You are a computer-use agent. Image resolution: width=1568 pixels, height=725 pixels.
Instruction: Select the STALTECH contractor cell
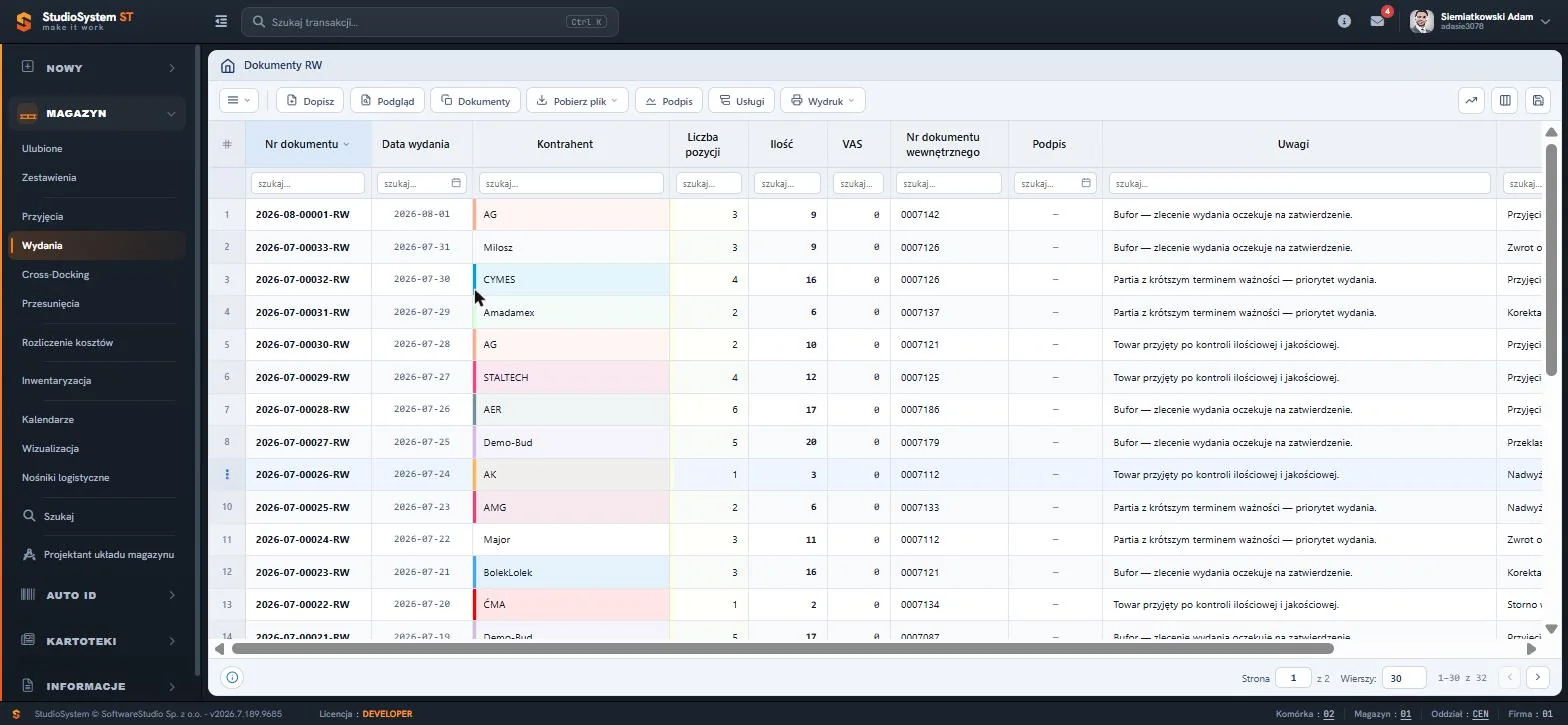pyautogui.click(x=571, y=378)
